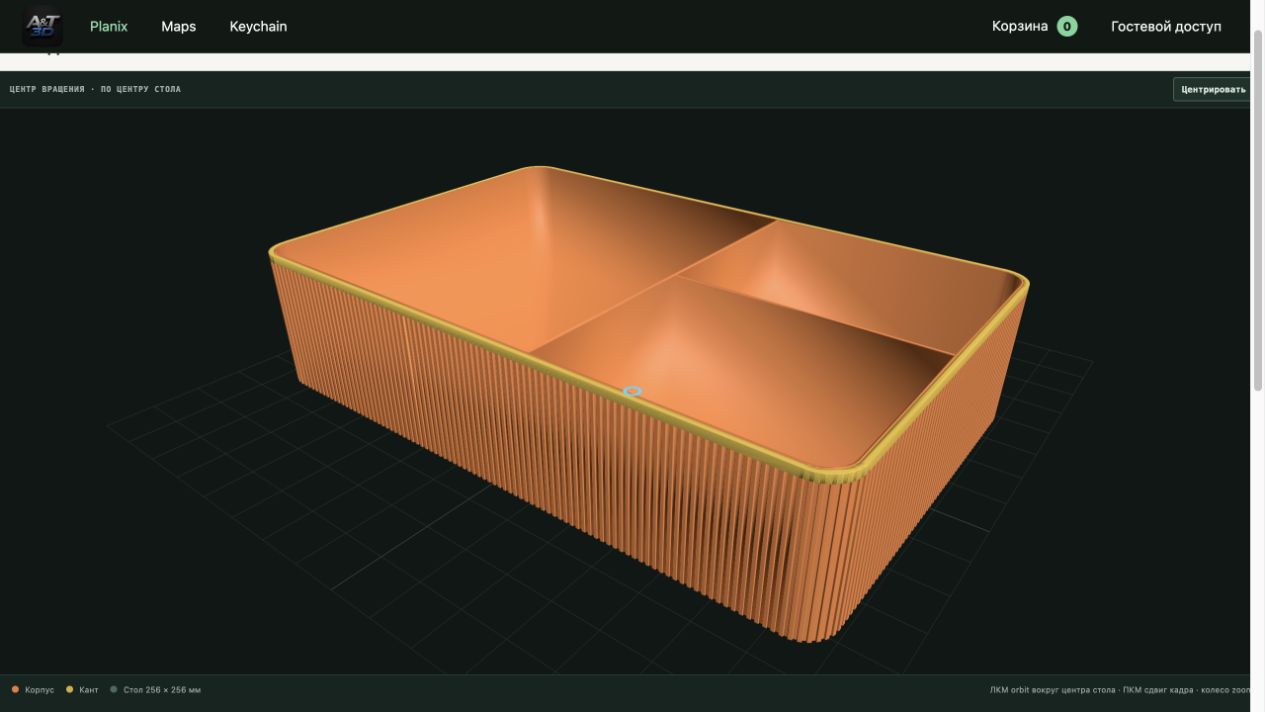The image size is (1265, 712).
Task: Click the green cart counter badge
Action: 1067,26
